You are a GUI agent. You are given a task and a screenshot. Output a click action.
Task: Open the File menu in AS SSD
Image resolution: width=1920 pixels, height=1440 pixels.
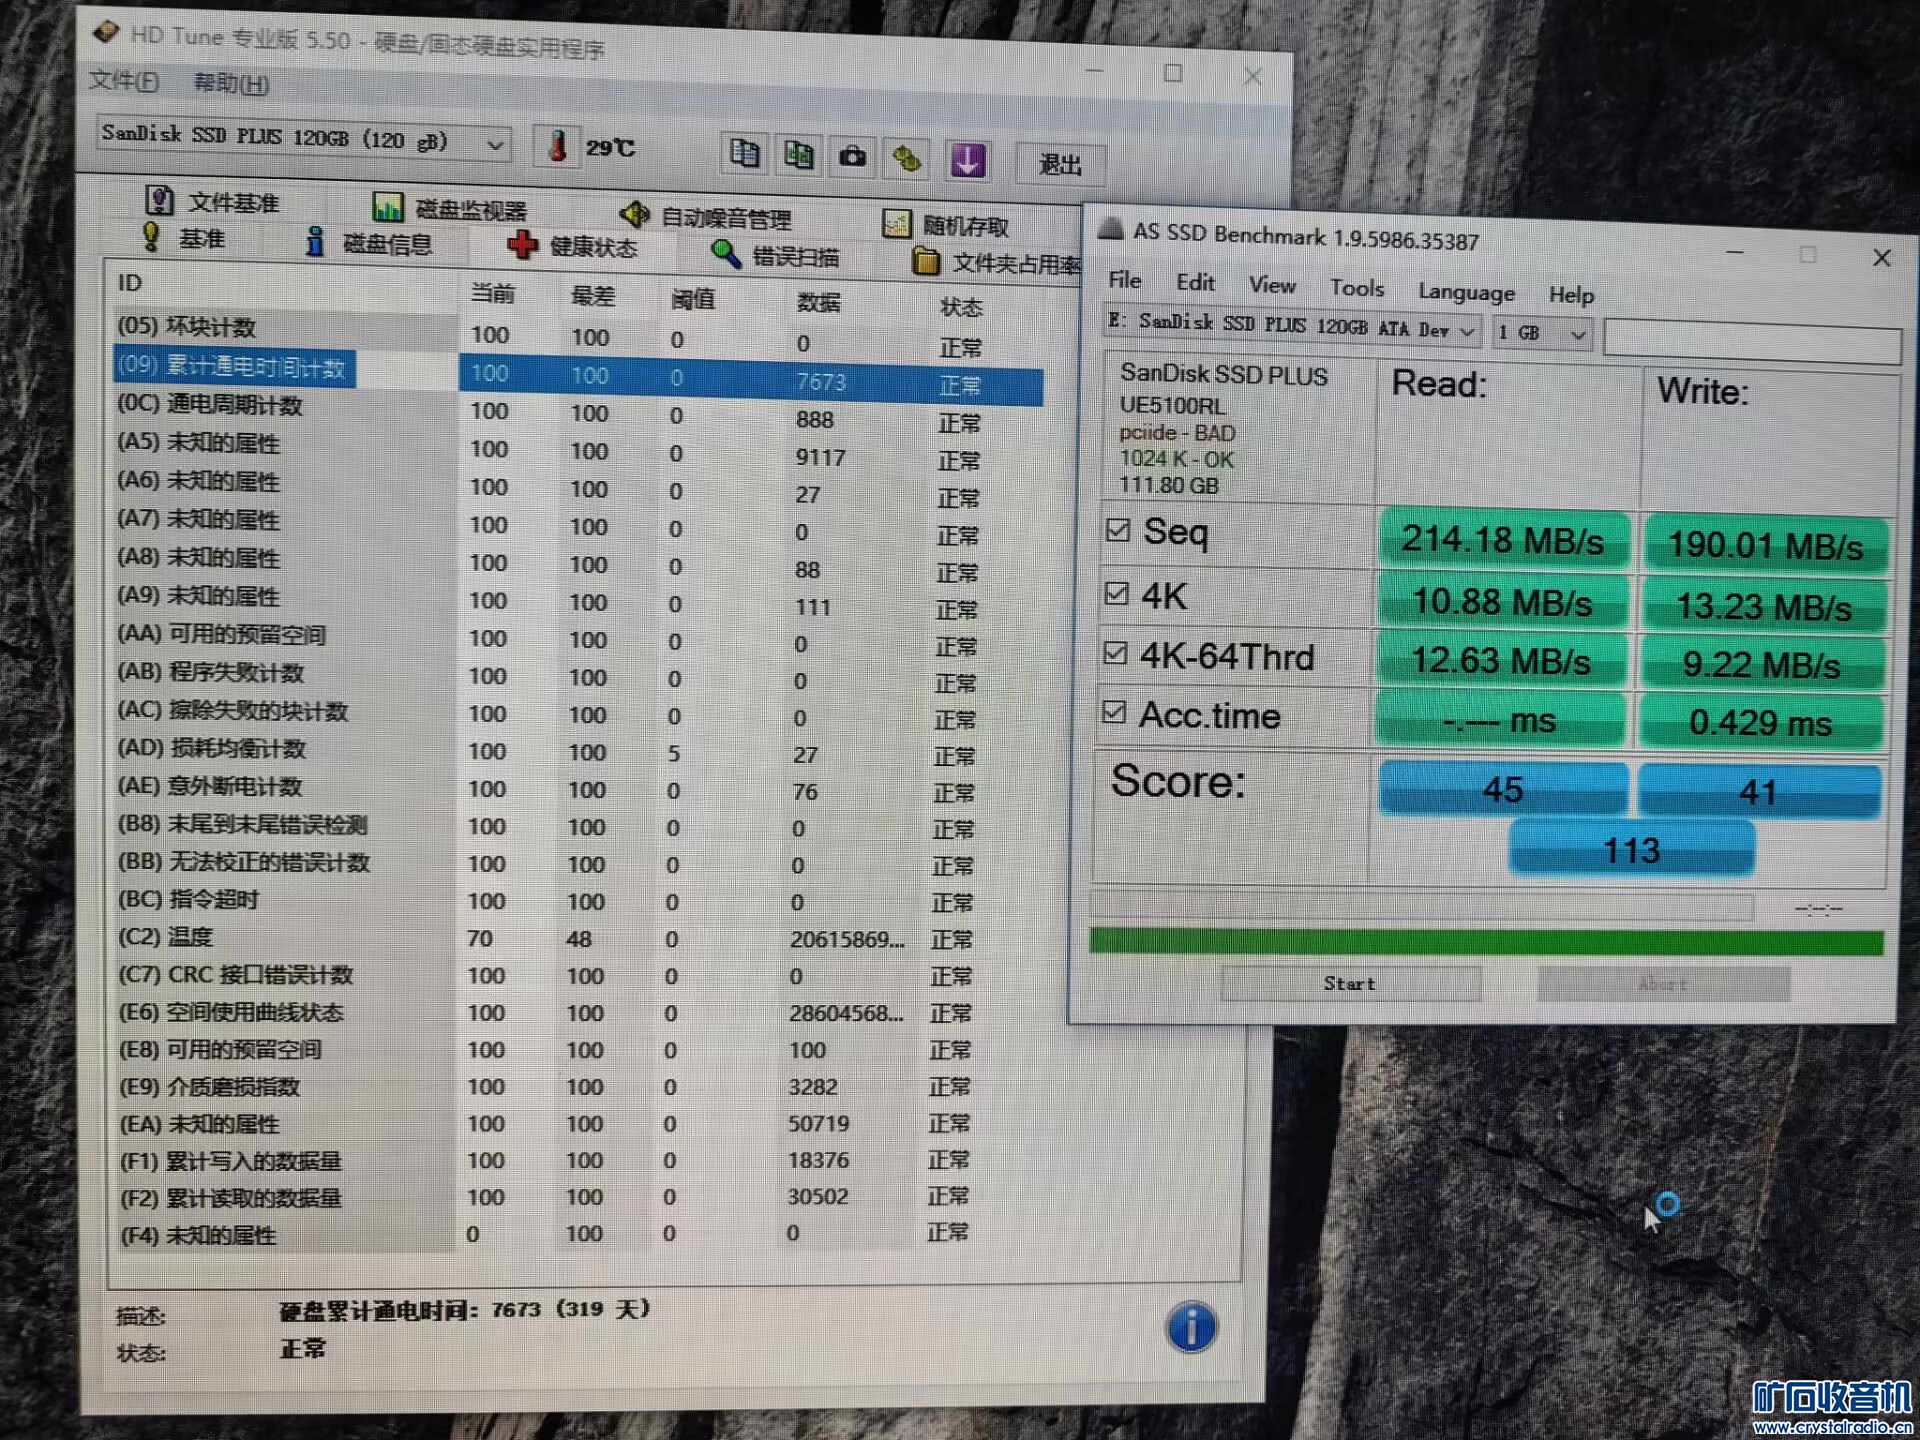coord(1124,280)
